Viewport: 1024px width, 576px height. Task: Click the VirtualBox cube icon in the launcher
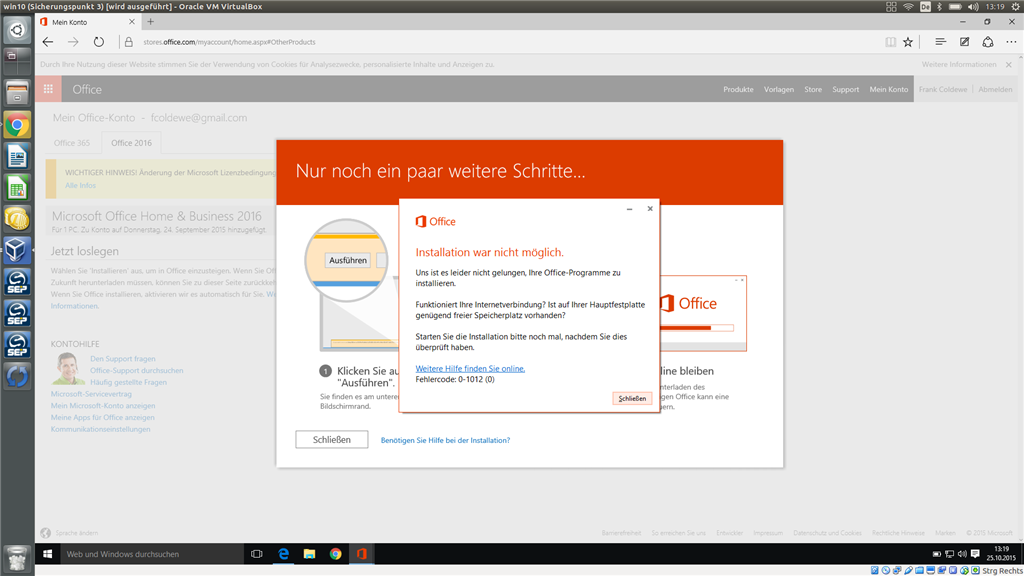[17, 250]
